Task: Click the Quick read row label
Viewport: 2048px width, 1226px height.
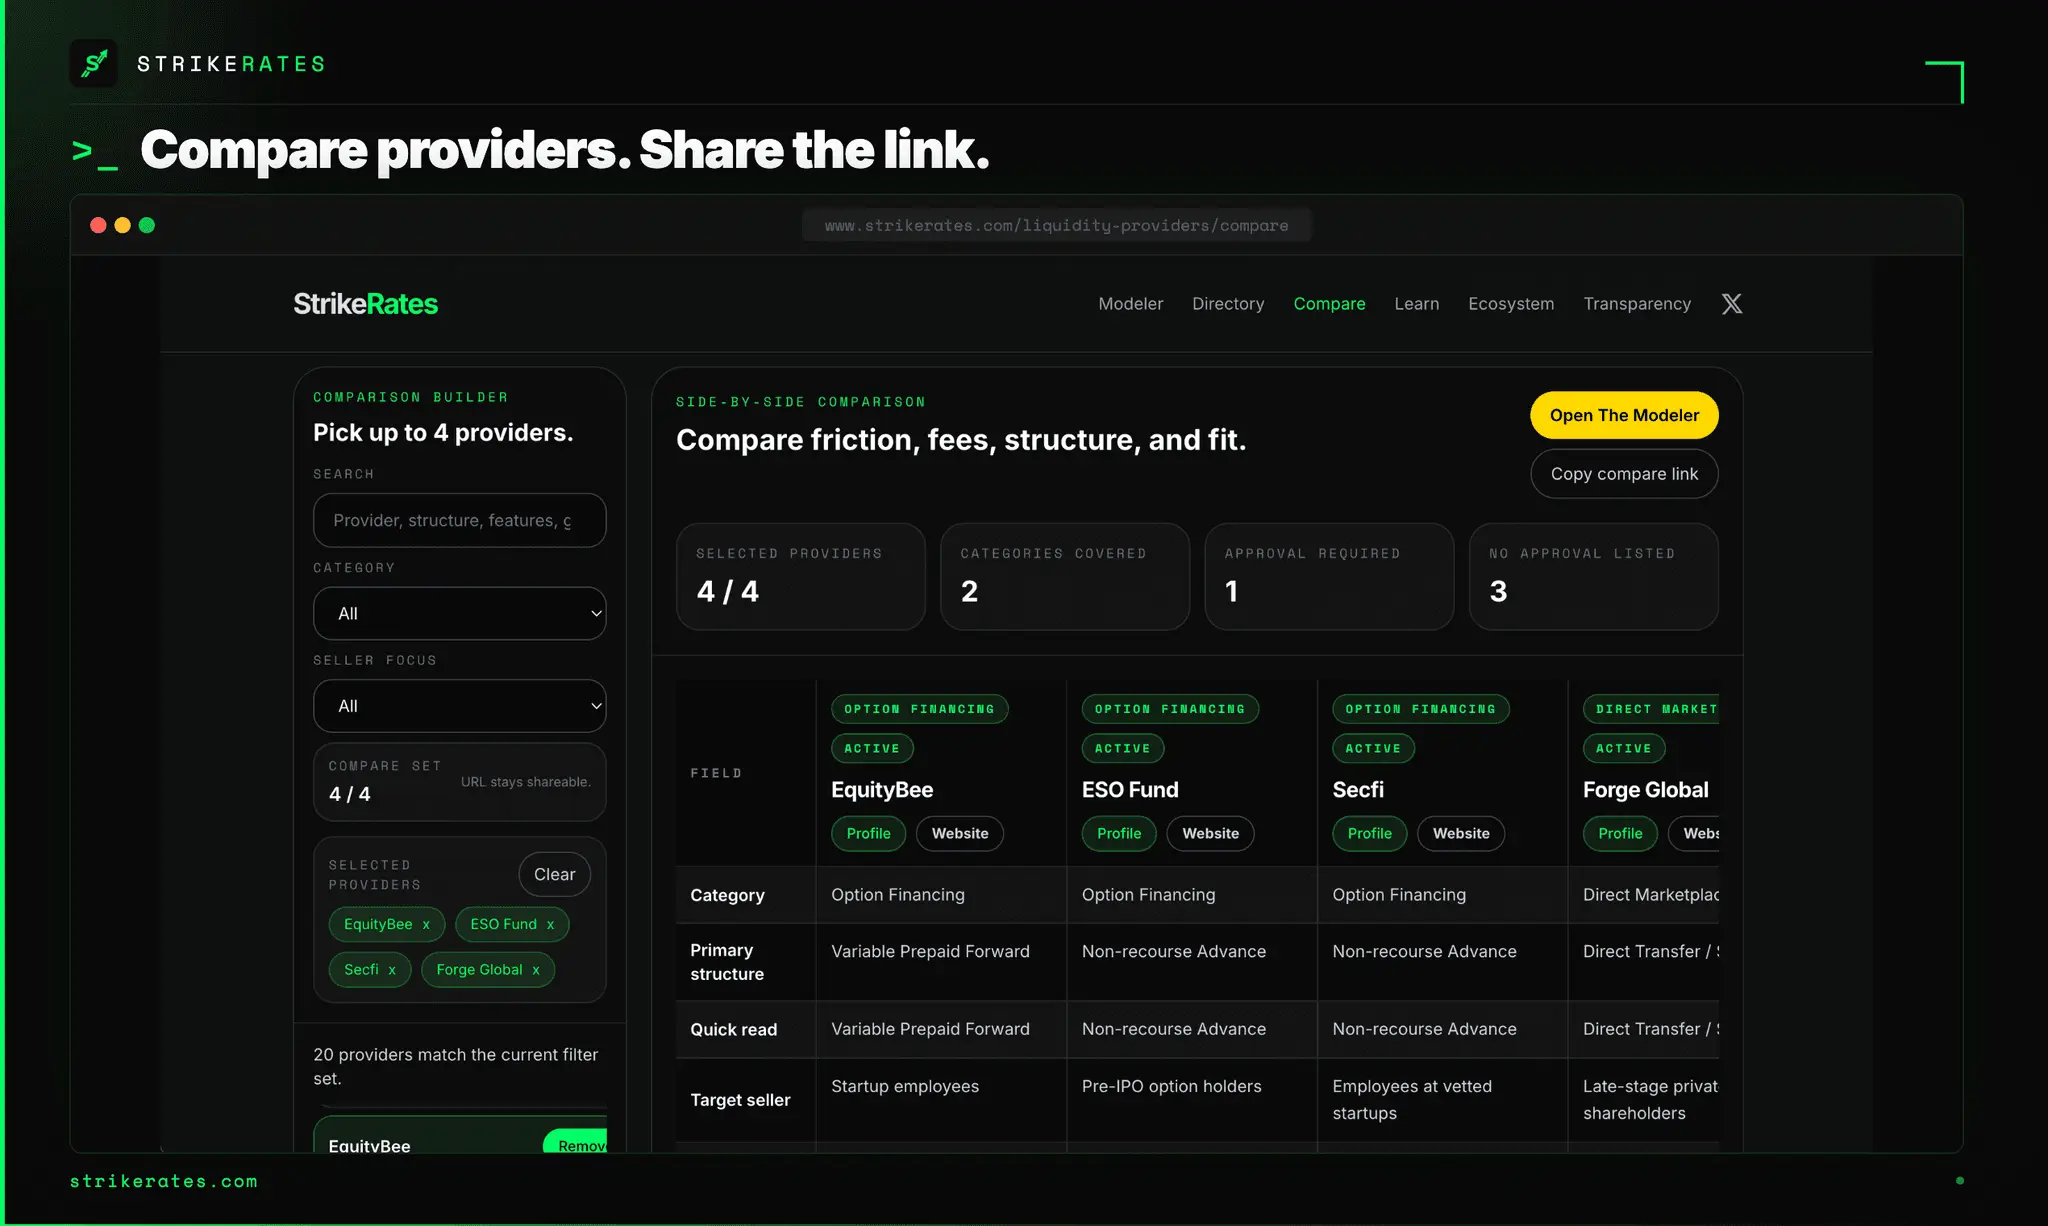Action: click(733, 1030)
